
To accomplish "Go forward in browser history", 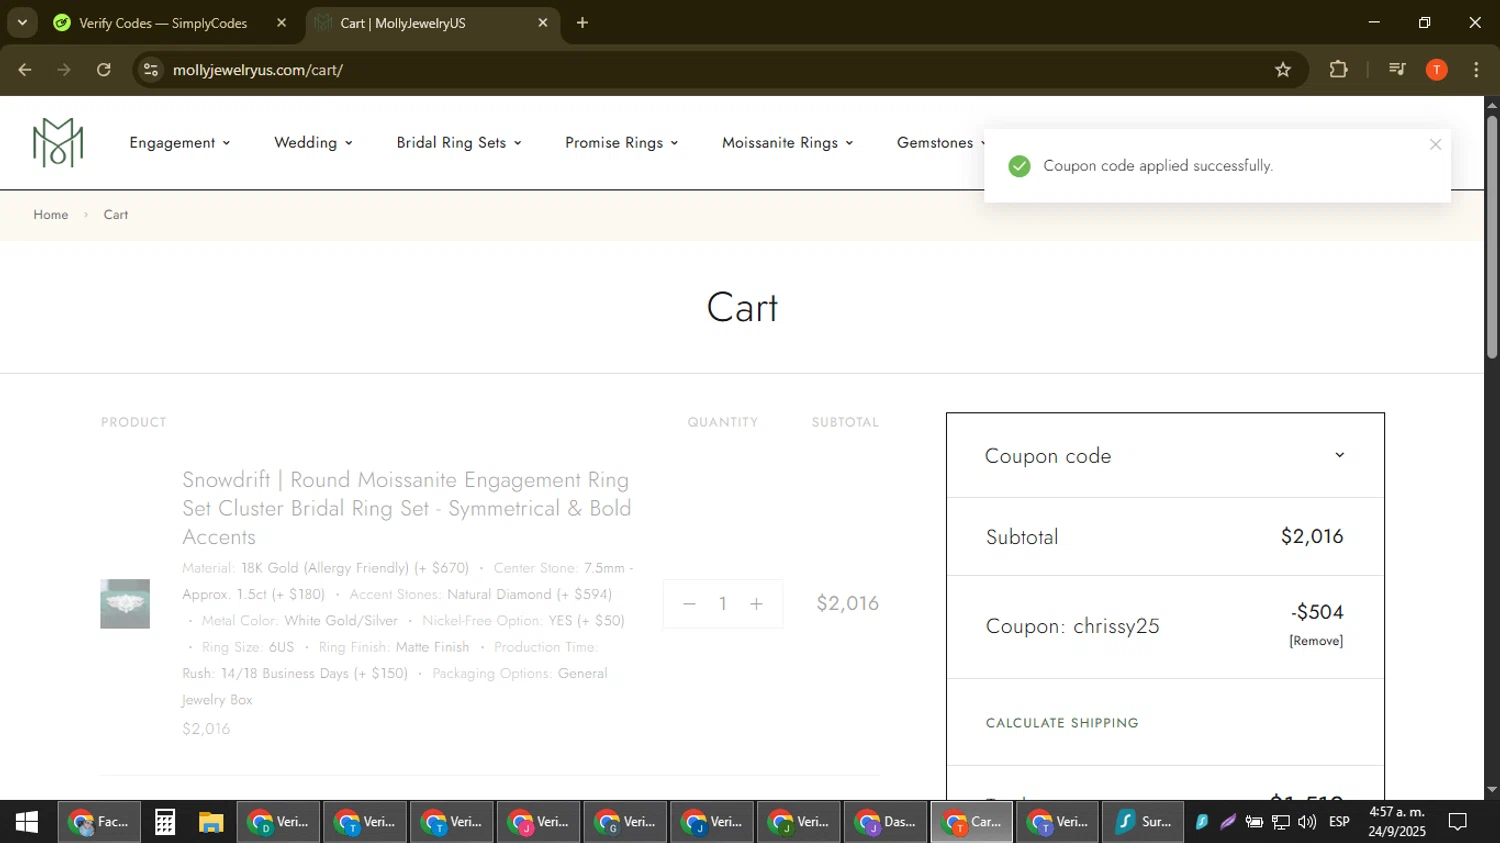I will tap(64, 70).
